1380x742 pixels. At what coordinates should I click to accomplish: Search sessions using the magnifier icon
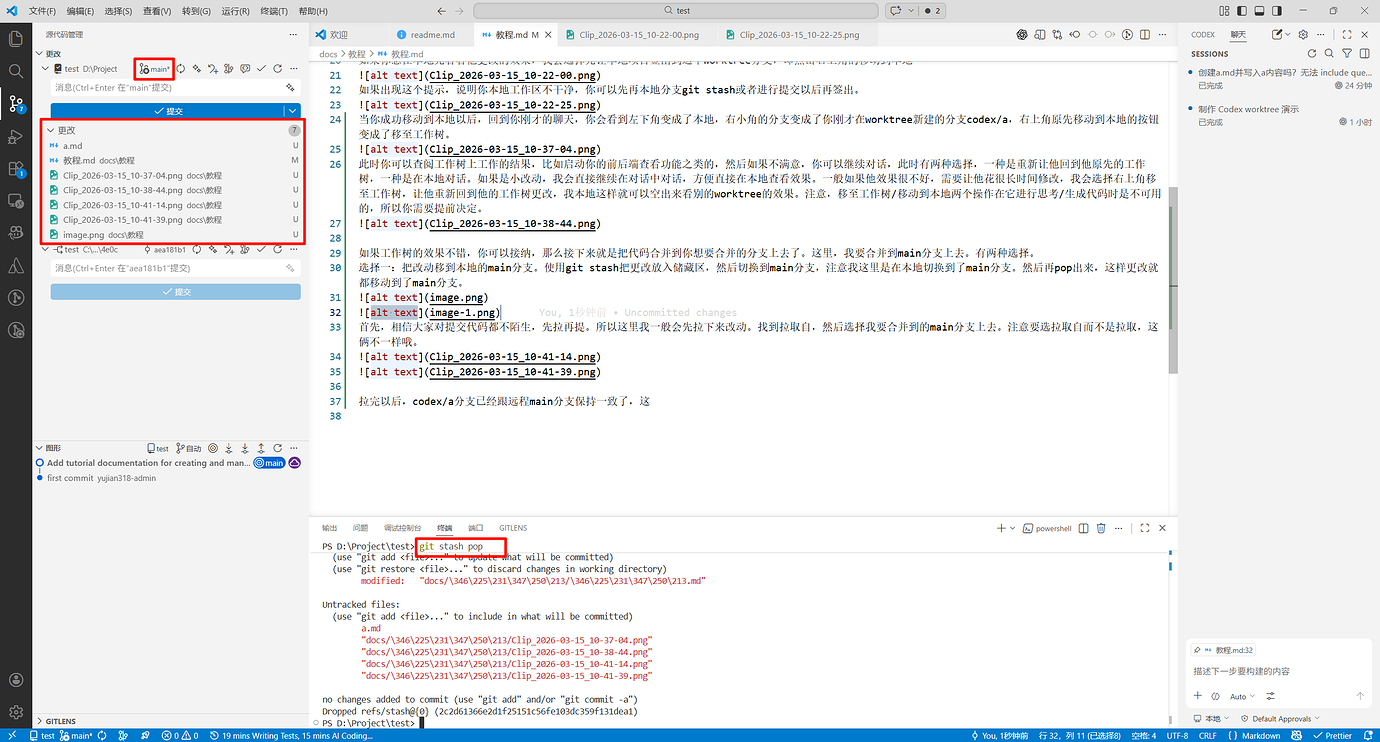(1329, 53)
